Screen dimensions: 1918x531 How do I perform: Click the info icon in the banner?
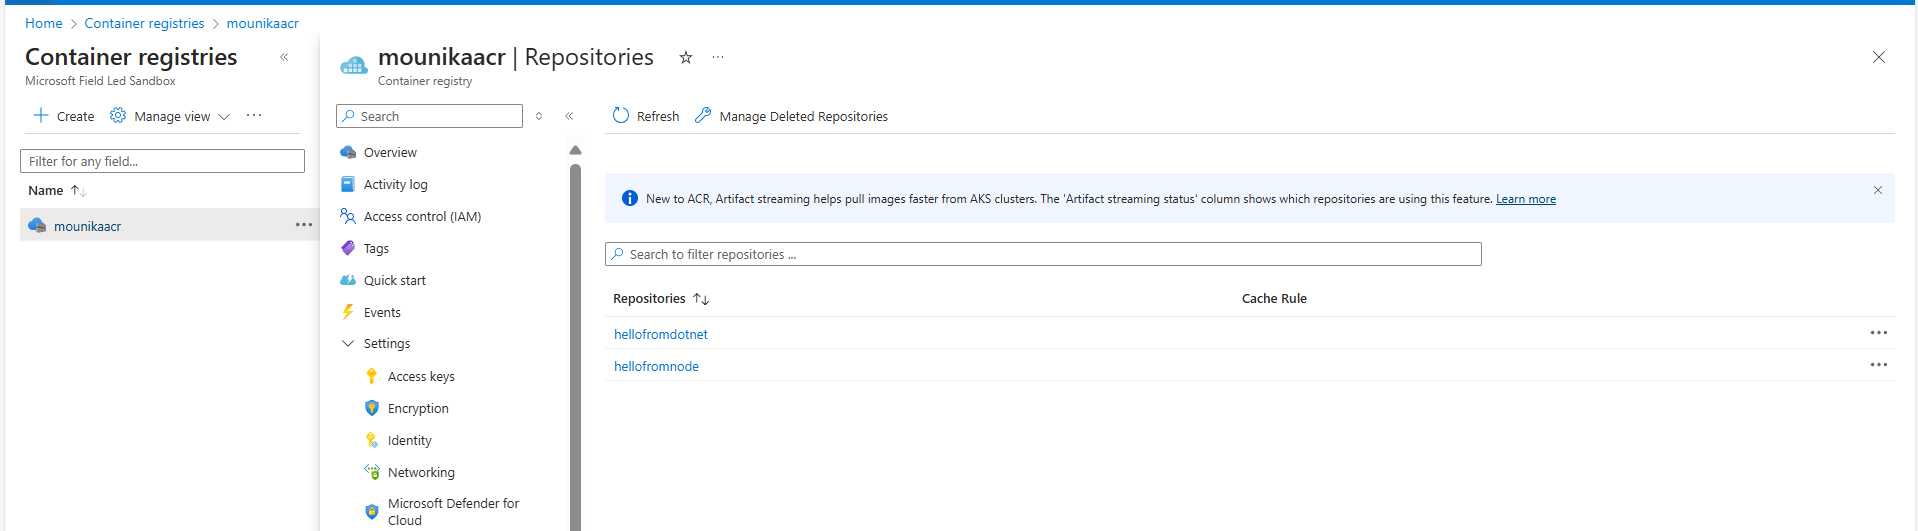[x=629, y=198]
